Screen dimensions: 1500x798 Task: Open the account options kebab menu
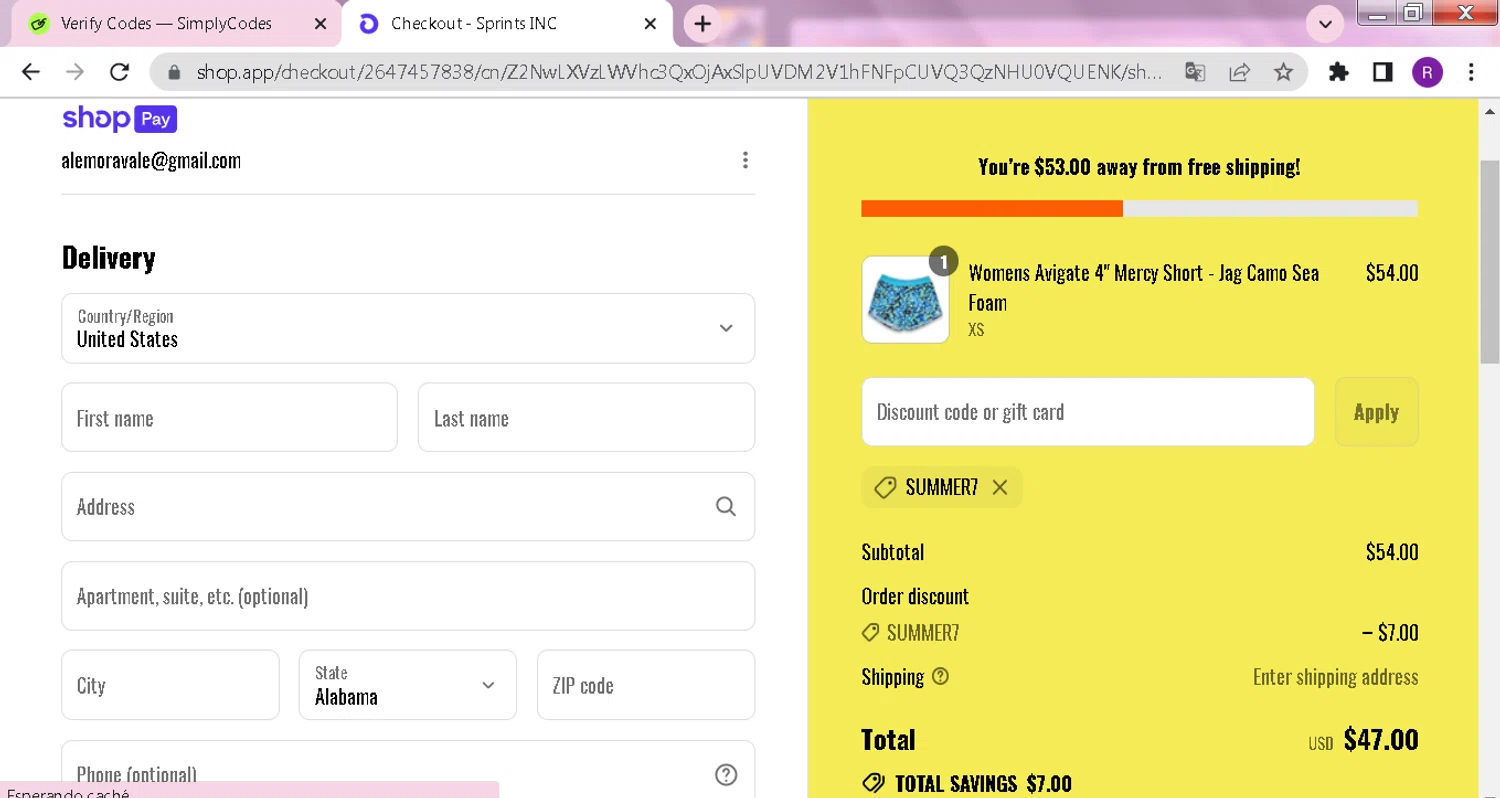point(745,160)
